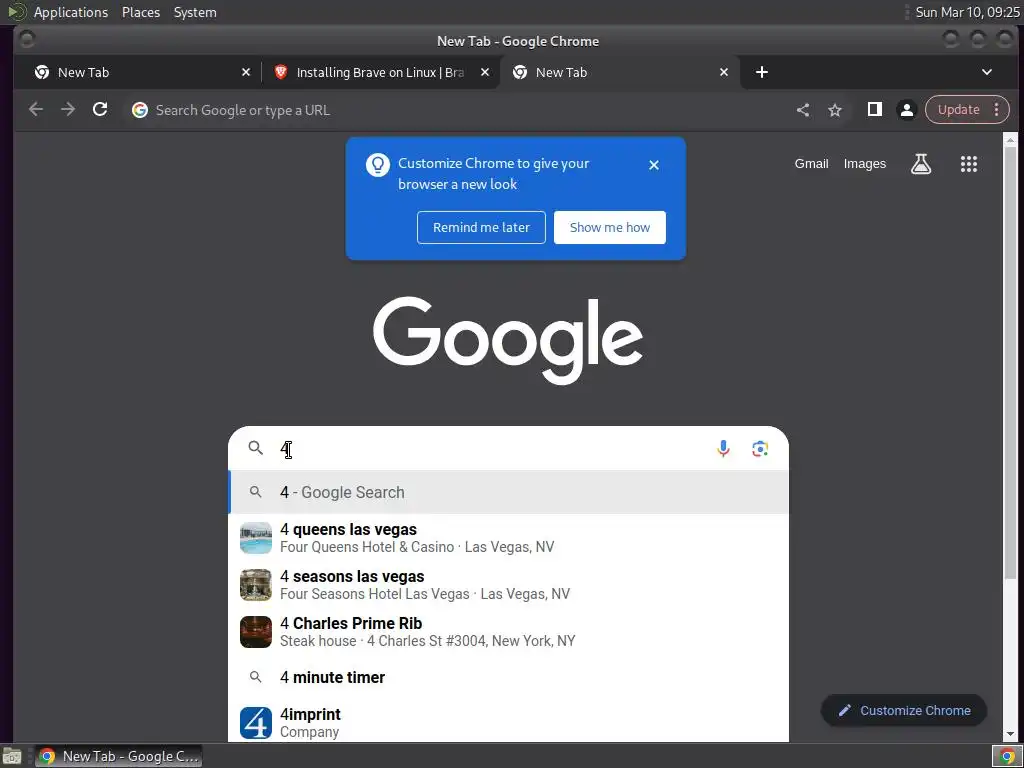The width and height of the screenshot is (1024, 768).
Task: Open Chrome from the system tray icon
Action: (x=1007, y=756)
